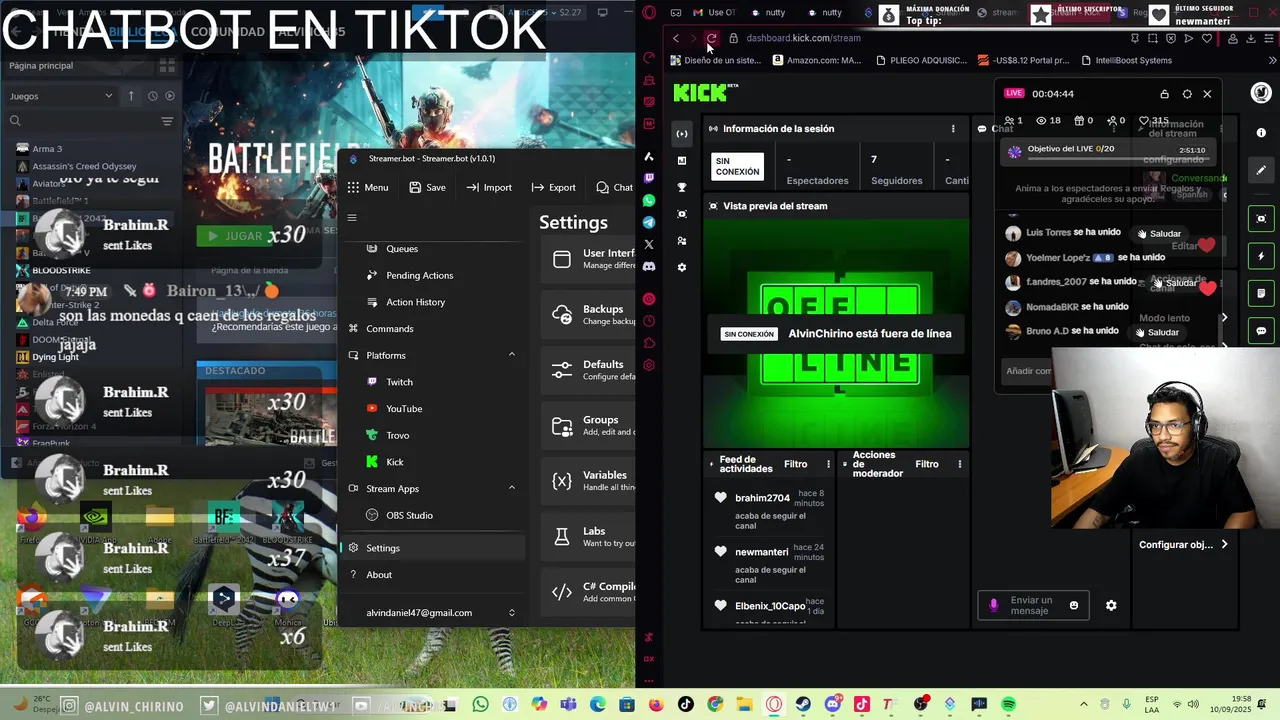Open Filtro in Feed de actividades
This screenshot has height=720, width=1280.
[795, 464]
